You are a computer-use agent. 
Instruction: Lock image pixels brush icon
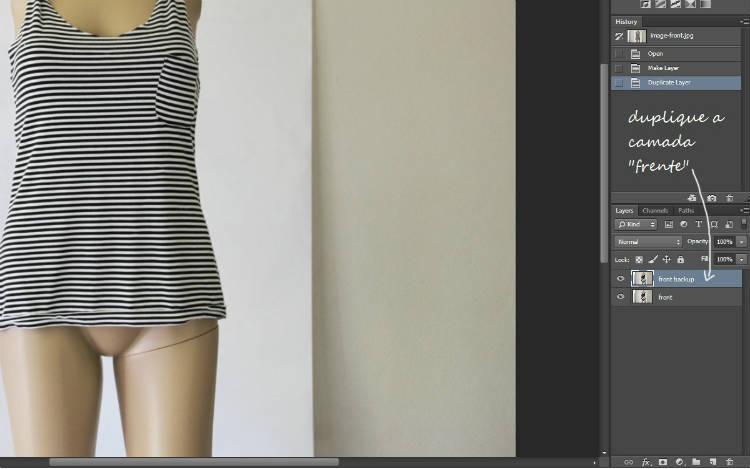tap(653, 260)
